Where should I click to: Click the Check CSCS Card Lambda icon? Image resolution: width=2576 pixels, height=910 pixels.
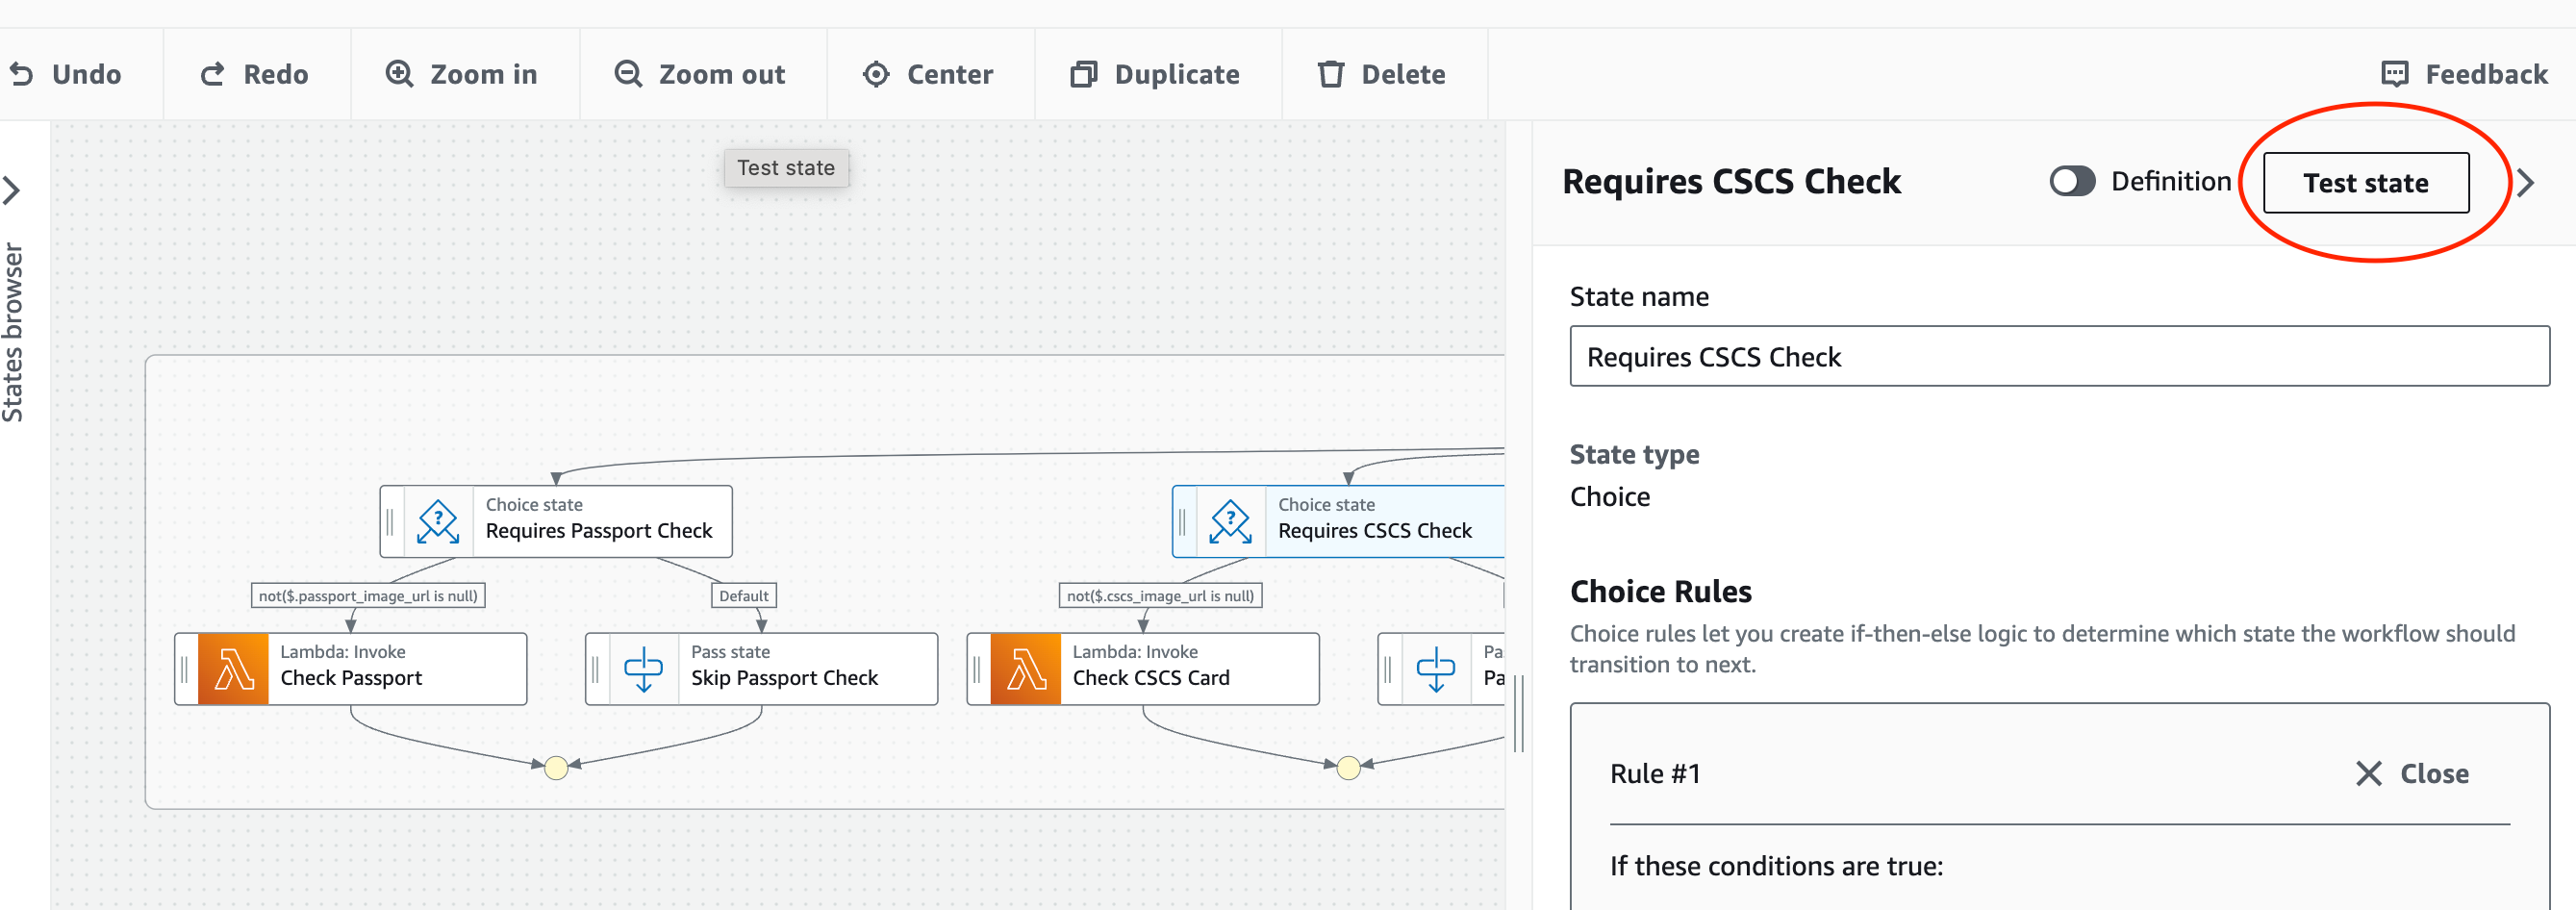[x=1025, y=669]
